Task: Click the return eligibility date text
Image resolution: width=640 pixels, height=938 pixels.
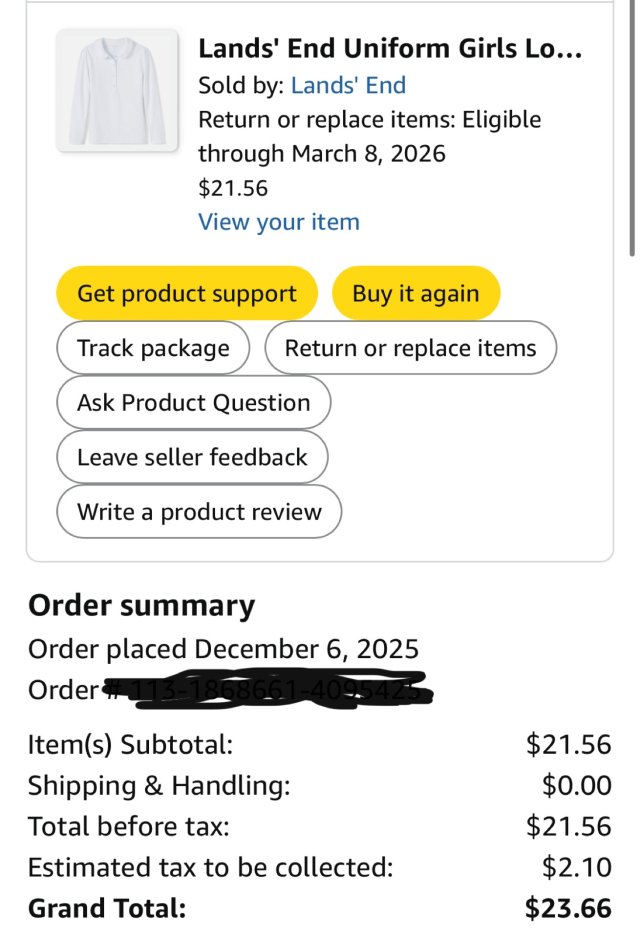Action: point(369,137)
